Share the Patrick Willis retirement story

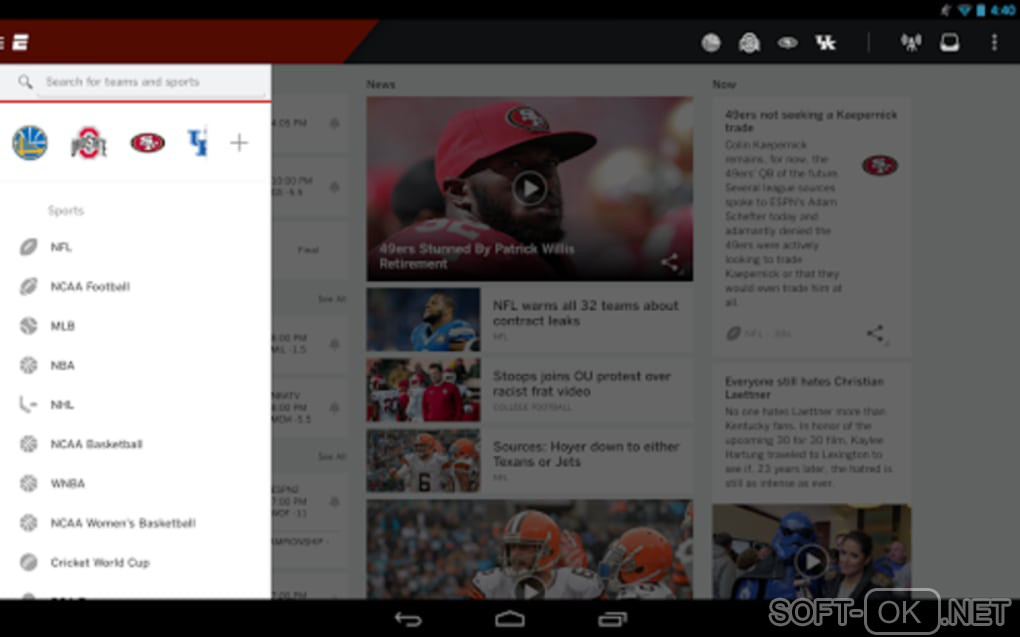point(670,263)
